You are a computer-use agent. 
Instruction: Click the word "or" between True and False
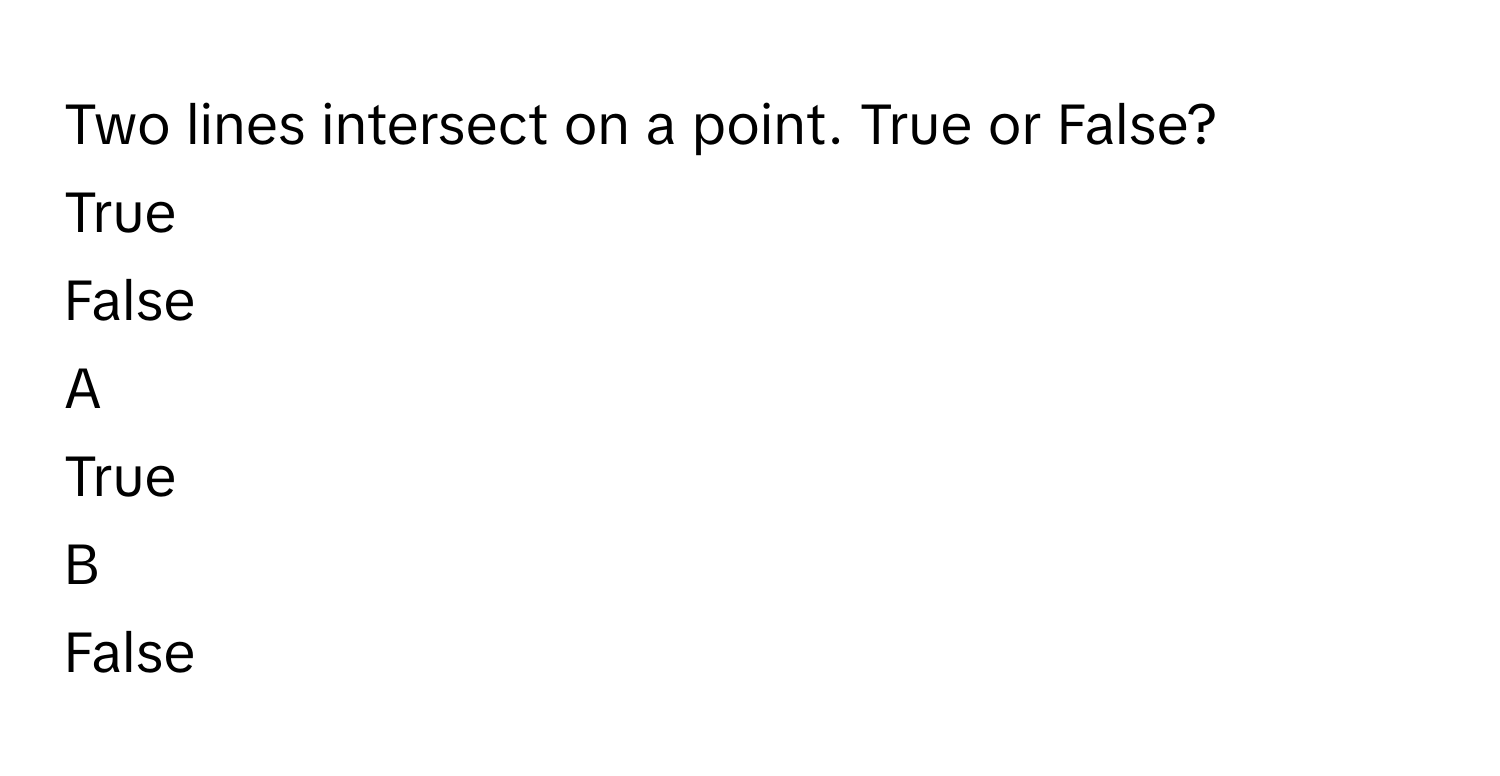(x=1011, y=128)
